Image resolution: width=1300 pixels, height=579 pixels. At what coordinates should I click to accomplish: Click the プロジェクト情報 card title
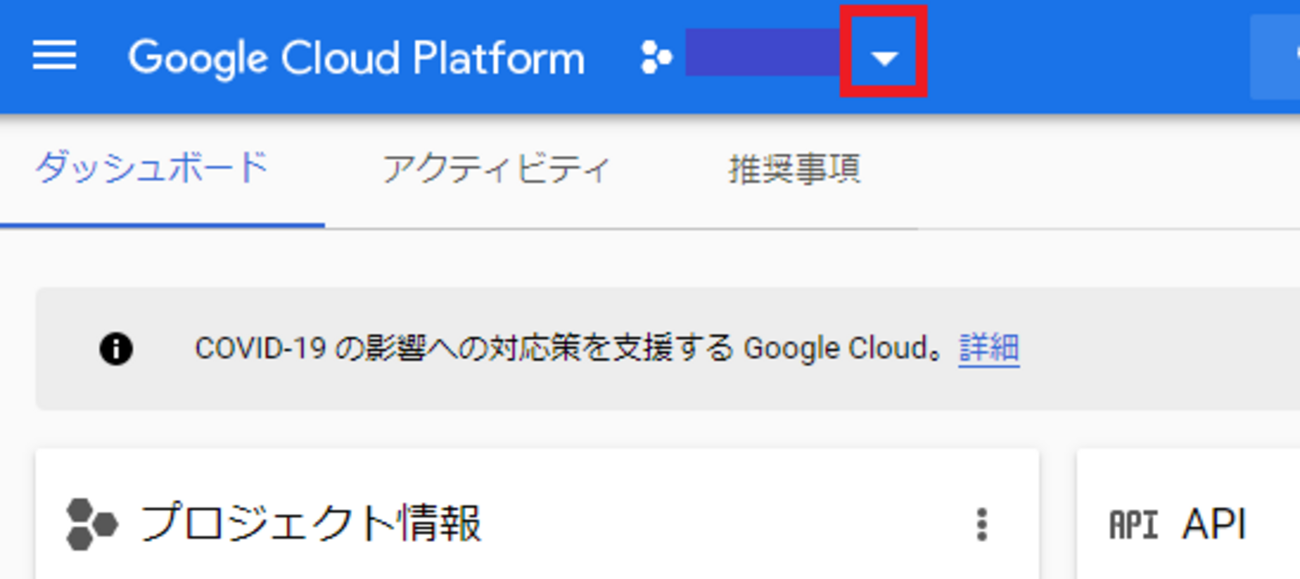[311, 524]
